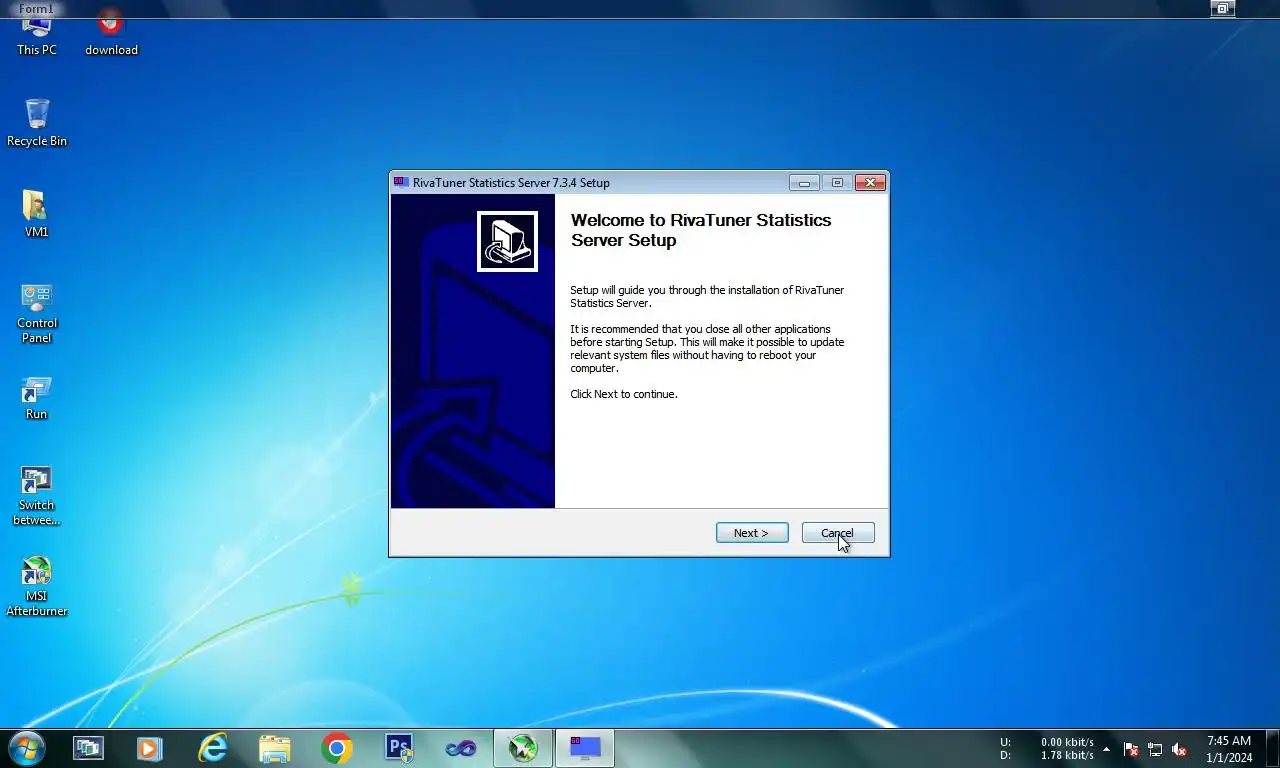This screenshot has height=768, width=1280.
Task: Click the network speed meter on taskbar
Action: click(1047, 749)
